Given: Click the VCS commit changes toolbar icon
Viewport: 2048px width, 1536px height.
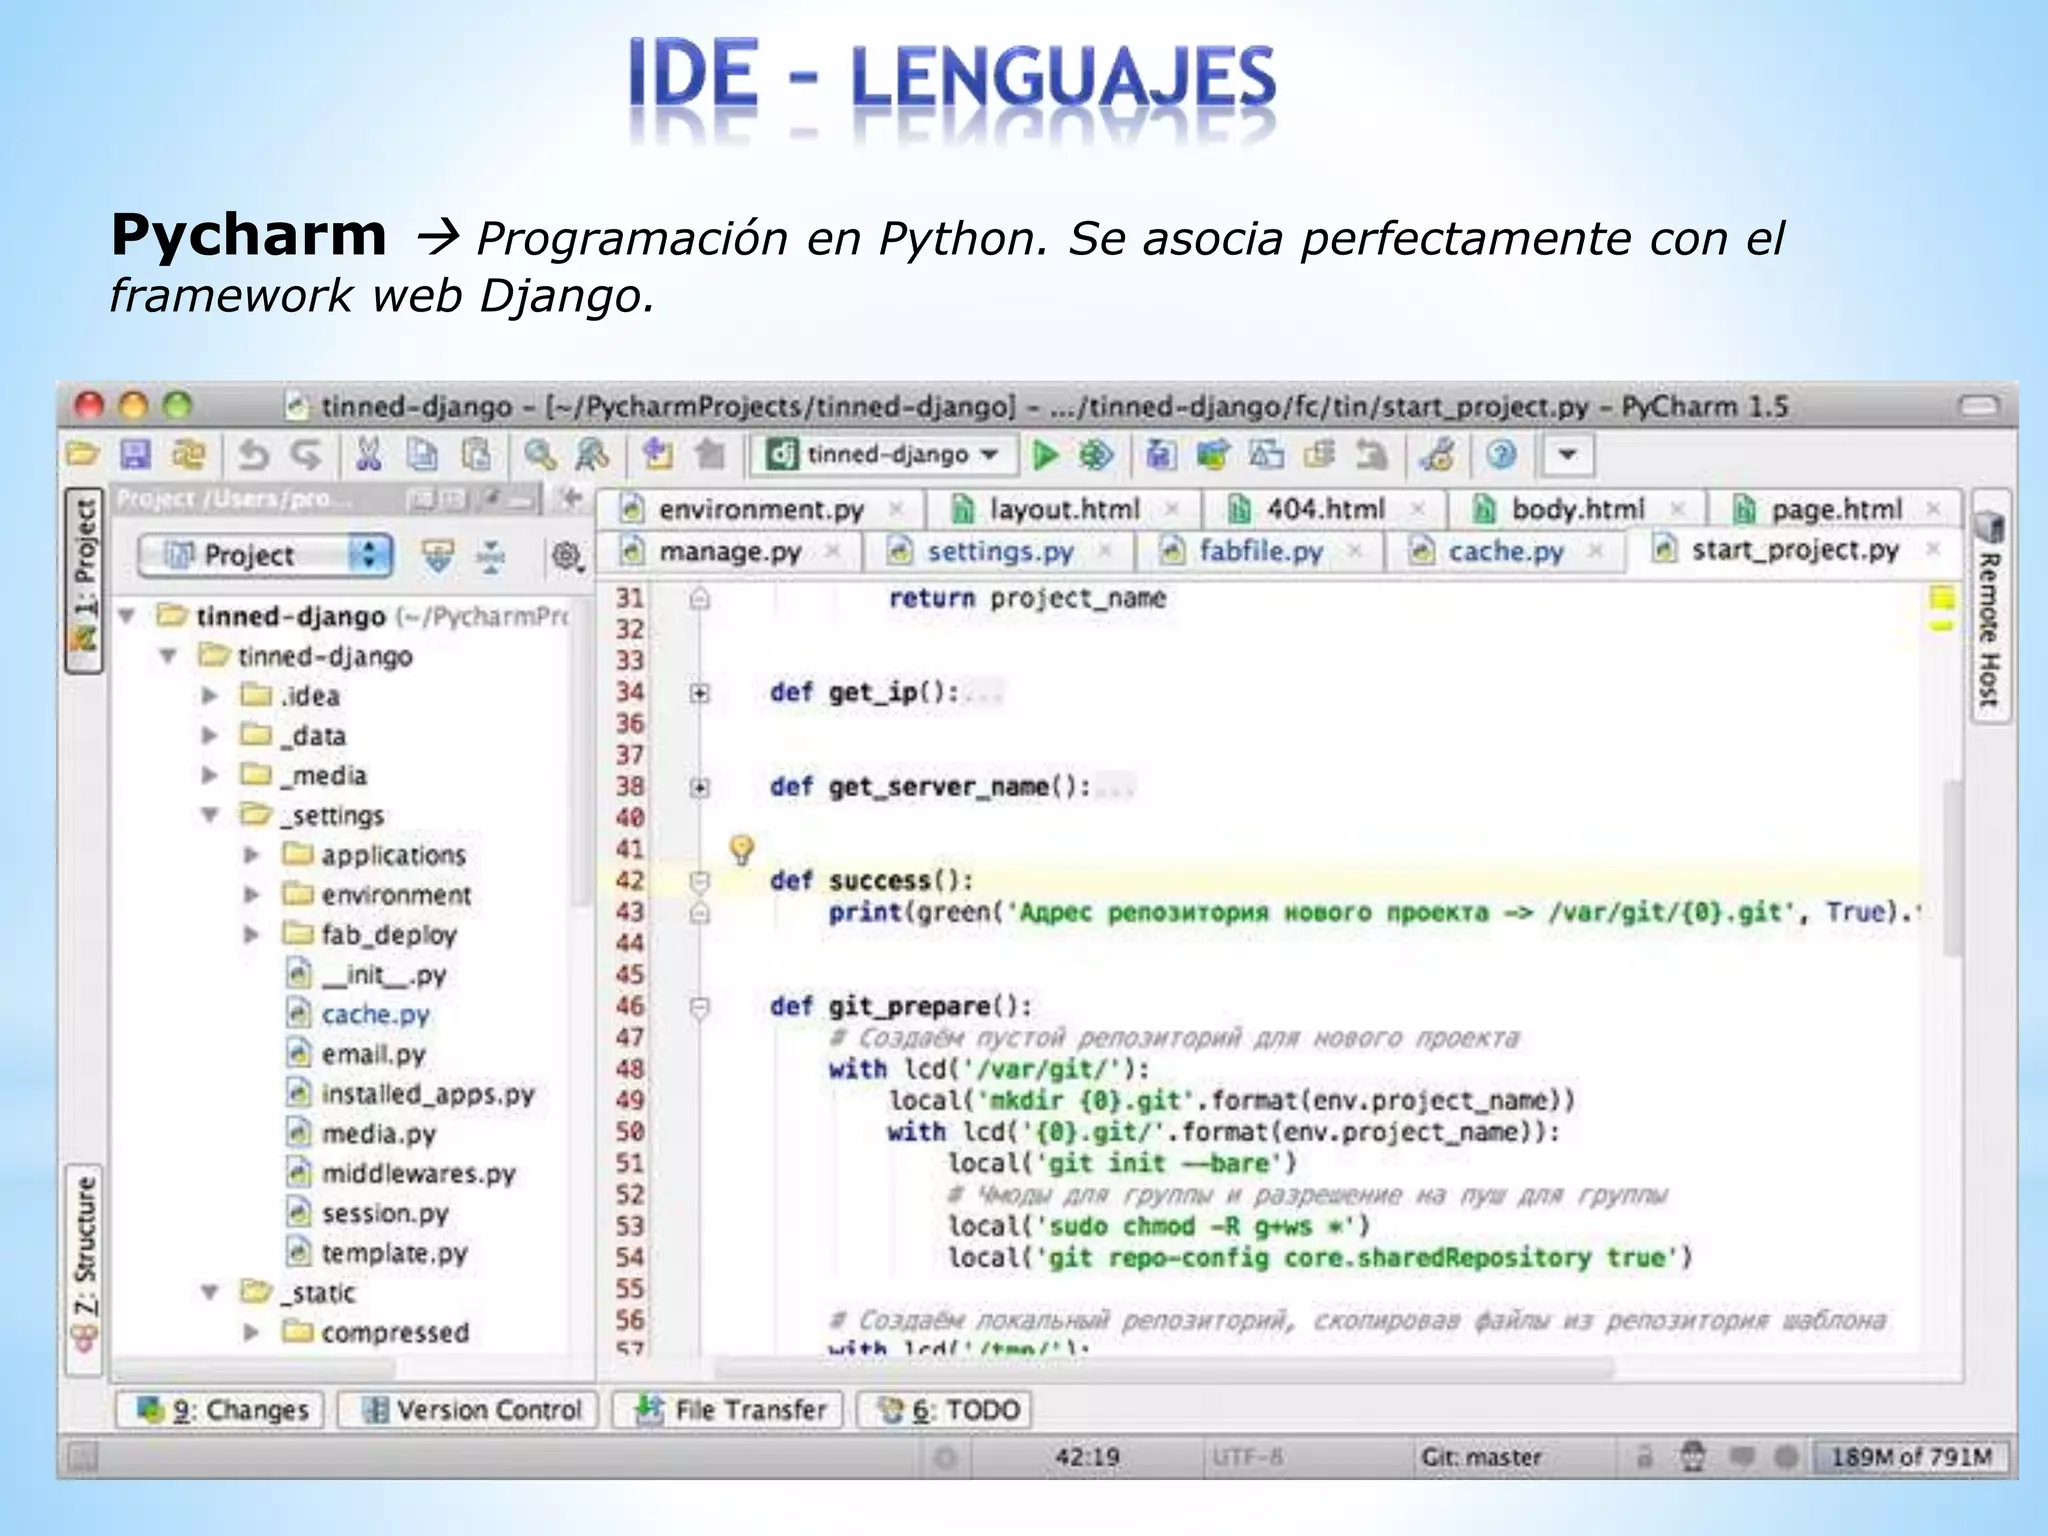Looking at the screenshot, I should 1214,455.
